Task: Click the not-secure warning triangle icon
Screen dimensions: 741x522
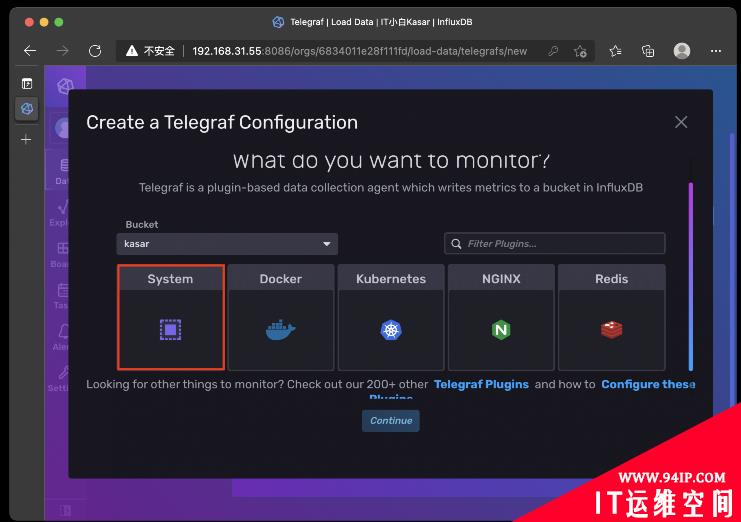Action: coord(132,51)
